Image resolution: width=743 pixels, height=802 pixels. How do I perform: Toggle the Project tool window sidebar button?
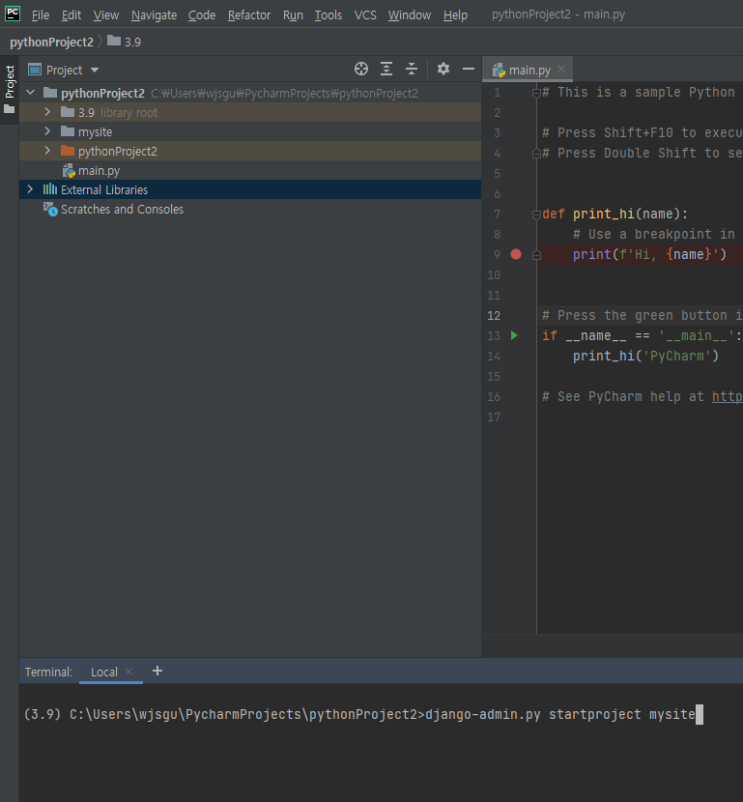tap(10, 90)
